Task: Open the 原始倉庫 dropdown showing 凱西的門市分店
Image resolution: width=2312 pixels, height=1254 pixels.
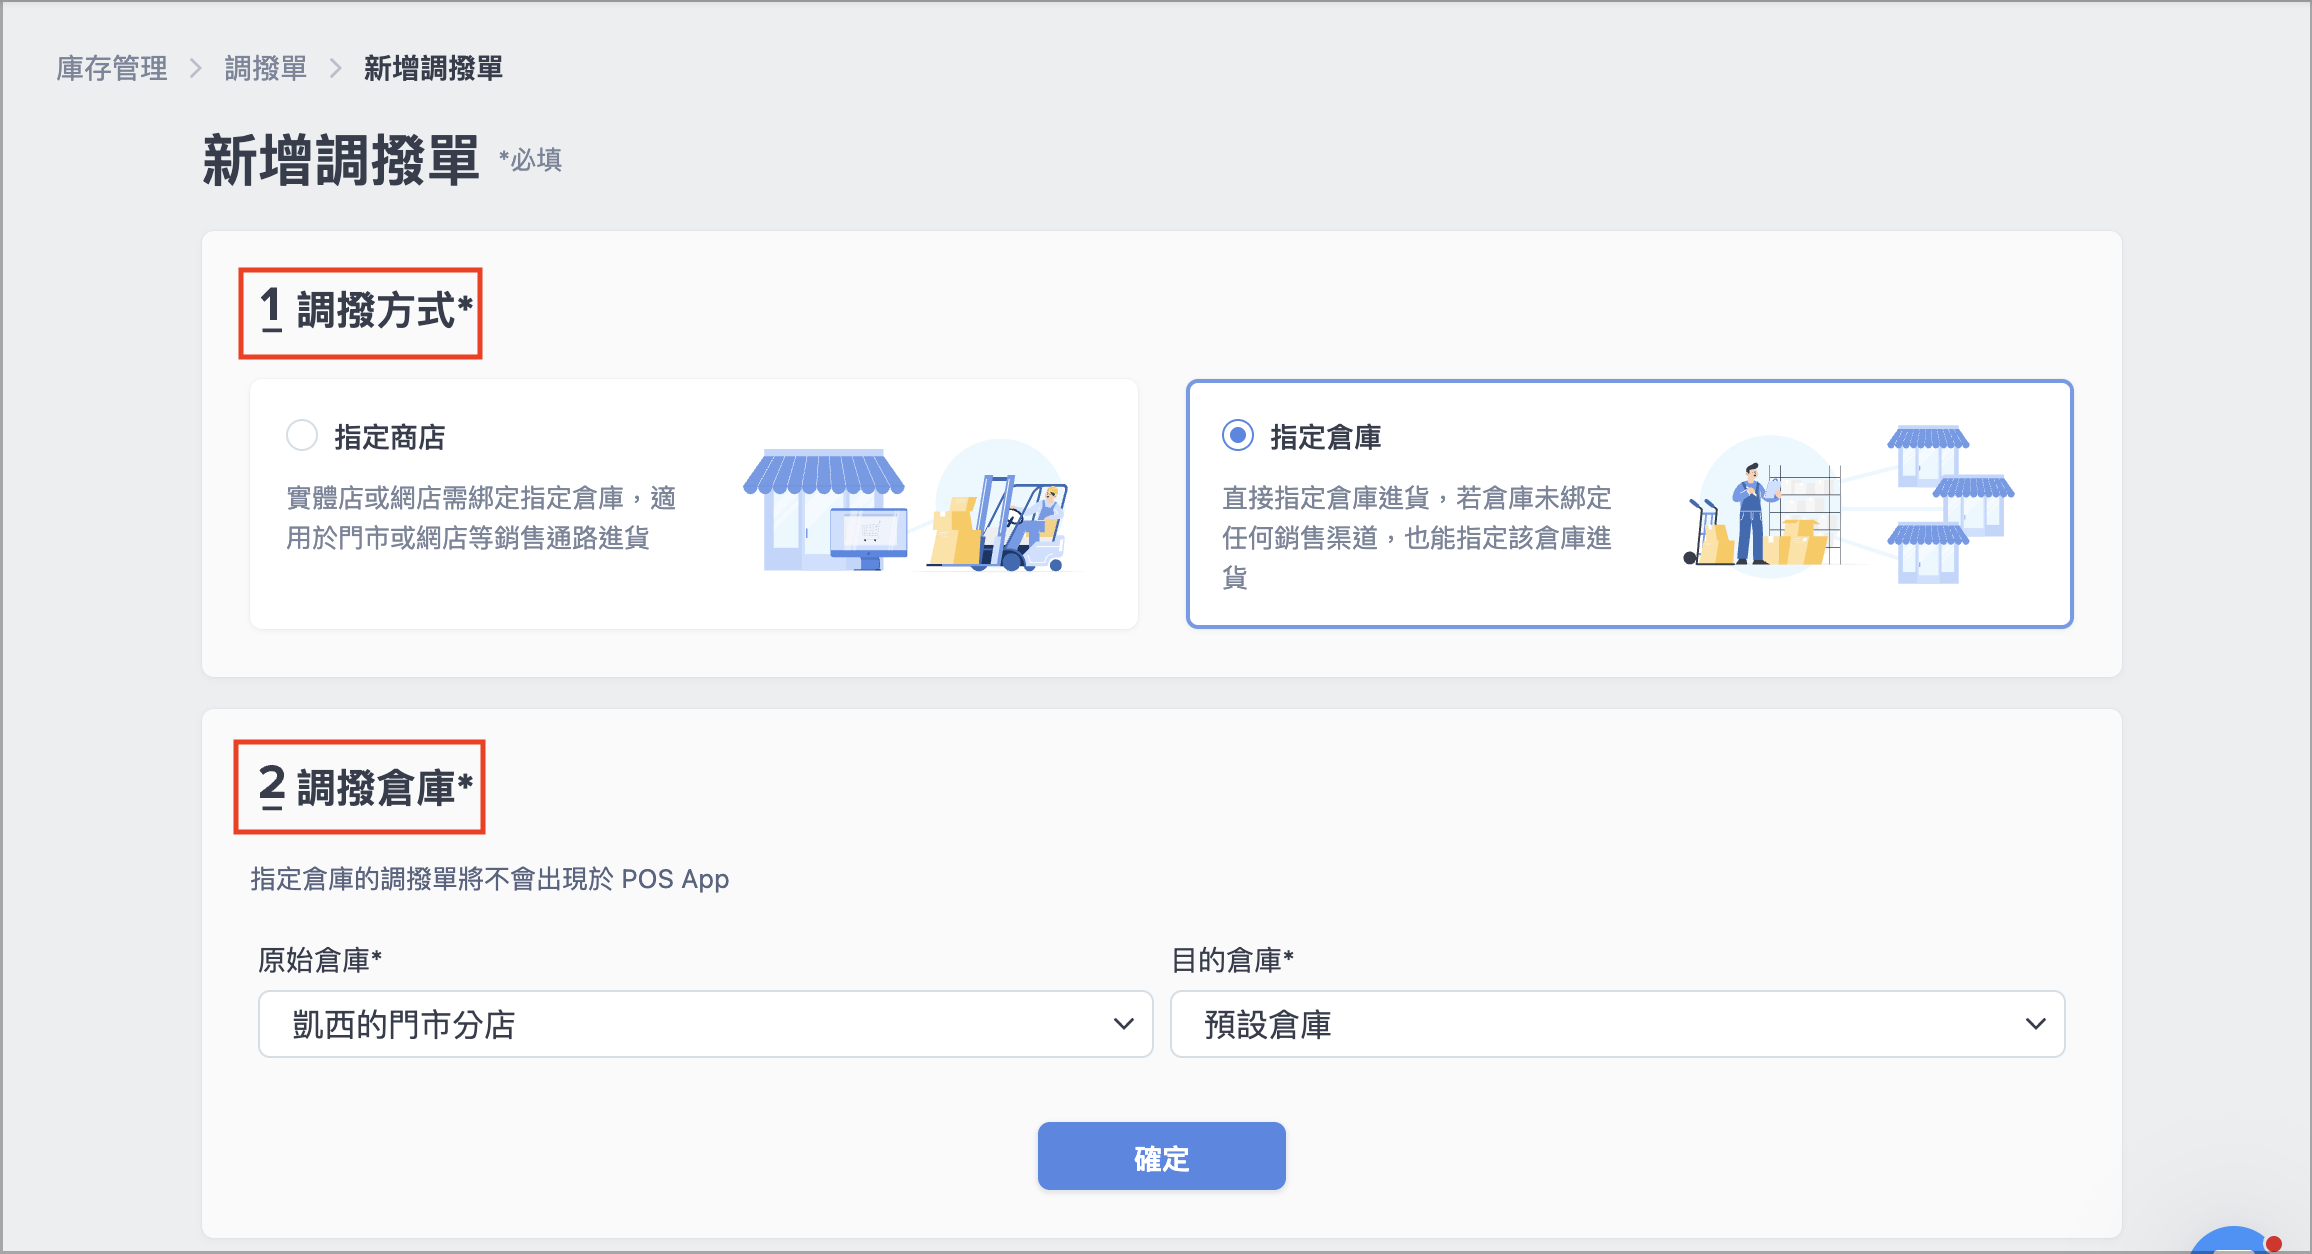Action: click(x=706, y=1024)
